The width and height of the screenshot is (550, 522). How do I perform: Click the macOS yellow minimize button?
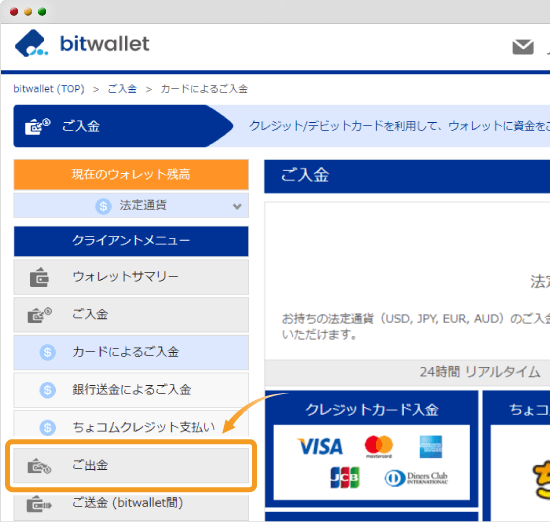click(28, 12)
